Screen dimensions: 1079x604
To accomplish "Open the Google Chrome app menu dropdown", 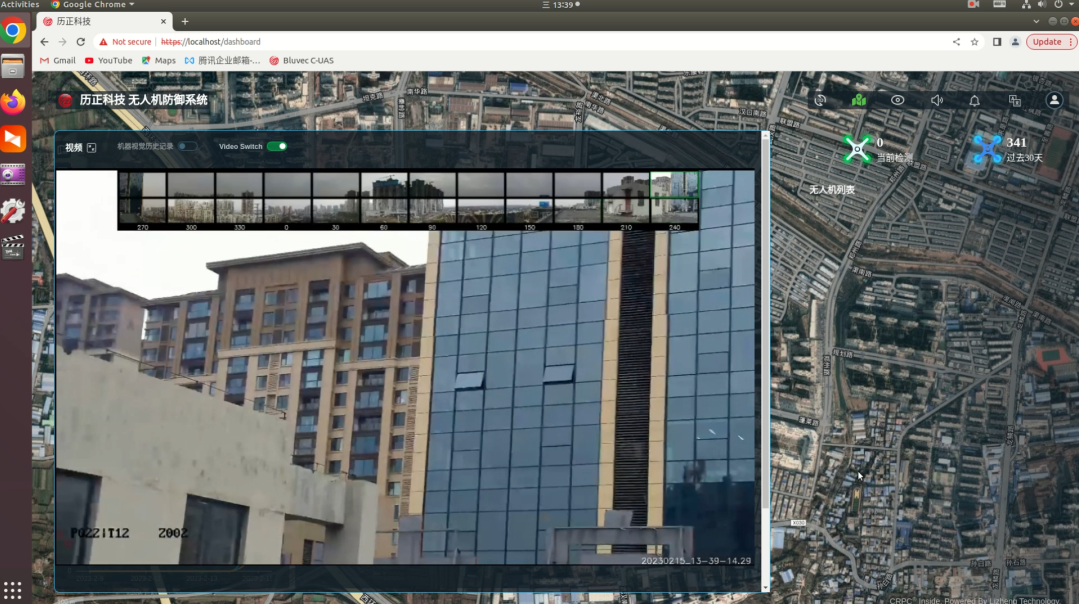I will tap(98, 5).
